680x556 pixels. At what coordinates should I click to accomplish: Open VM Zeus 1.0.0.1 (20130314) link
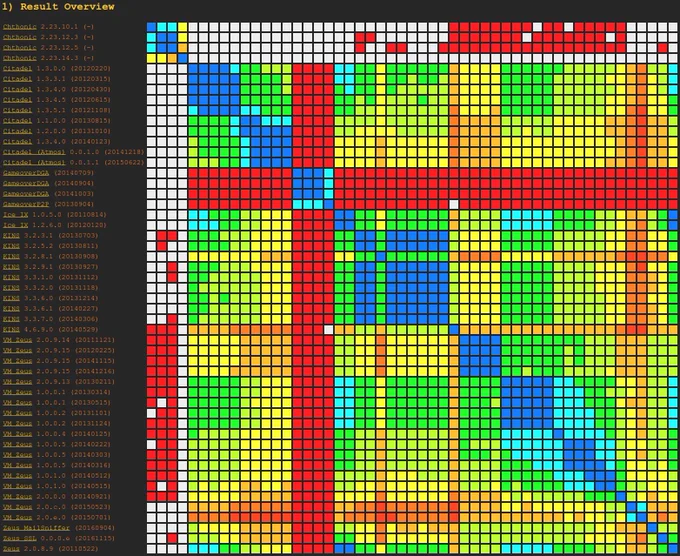pyautogui.click(x=17, y=392)
